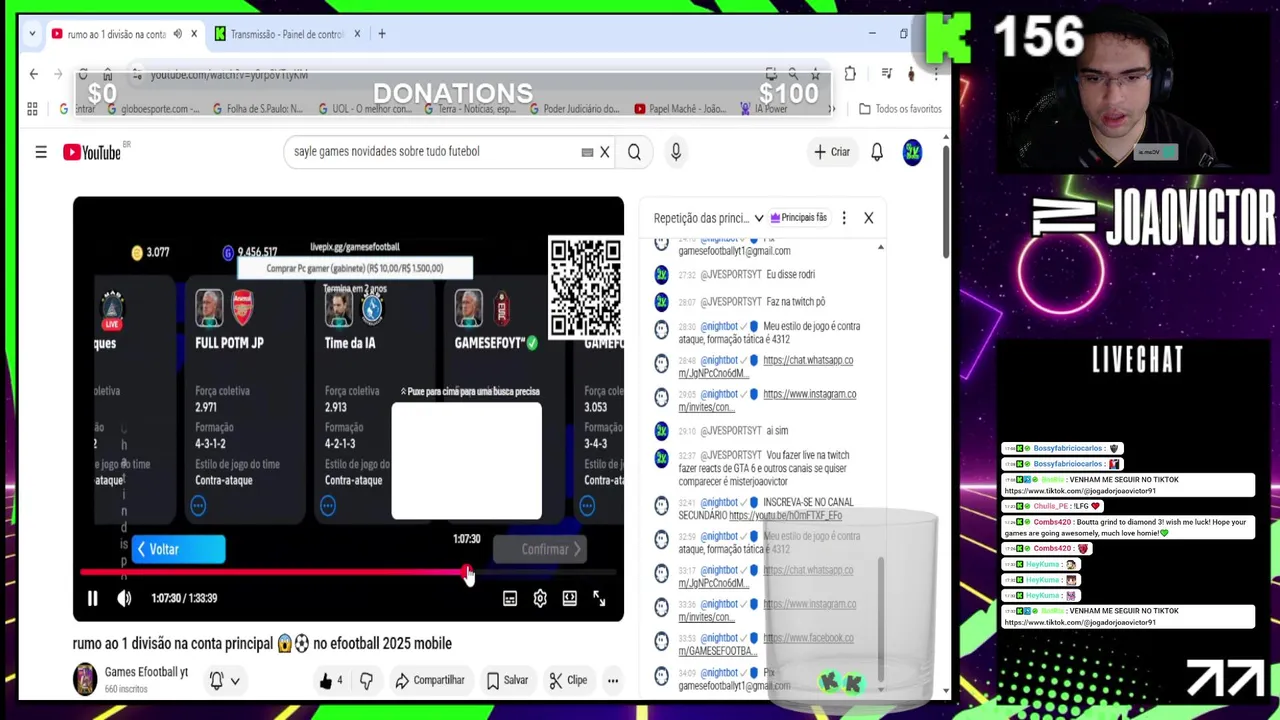
Task: Open the 'Poder Judiciário do...' bookmark
Action: (575, 109)
